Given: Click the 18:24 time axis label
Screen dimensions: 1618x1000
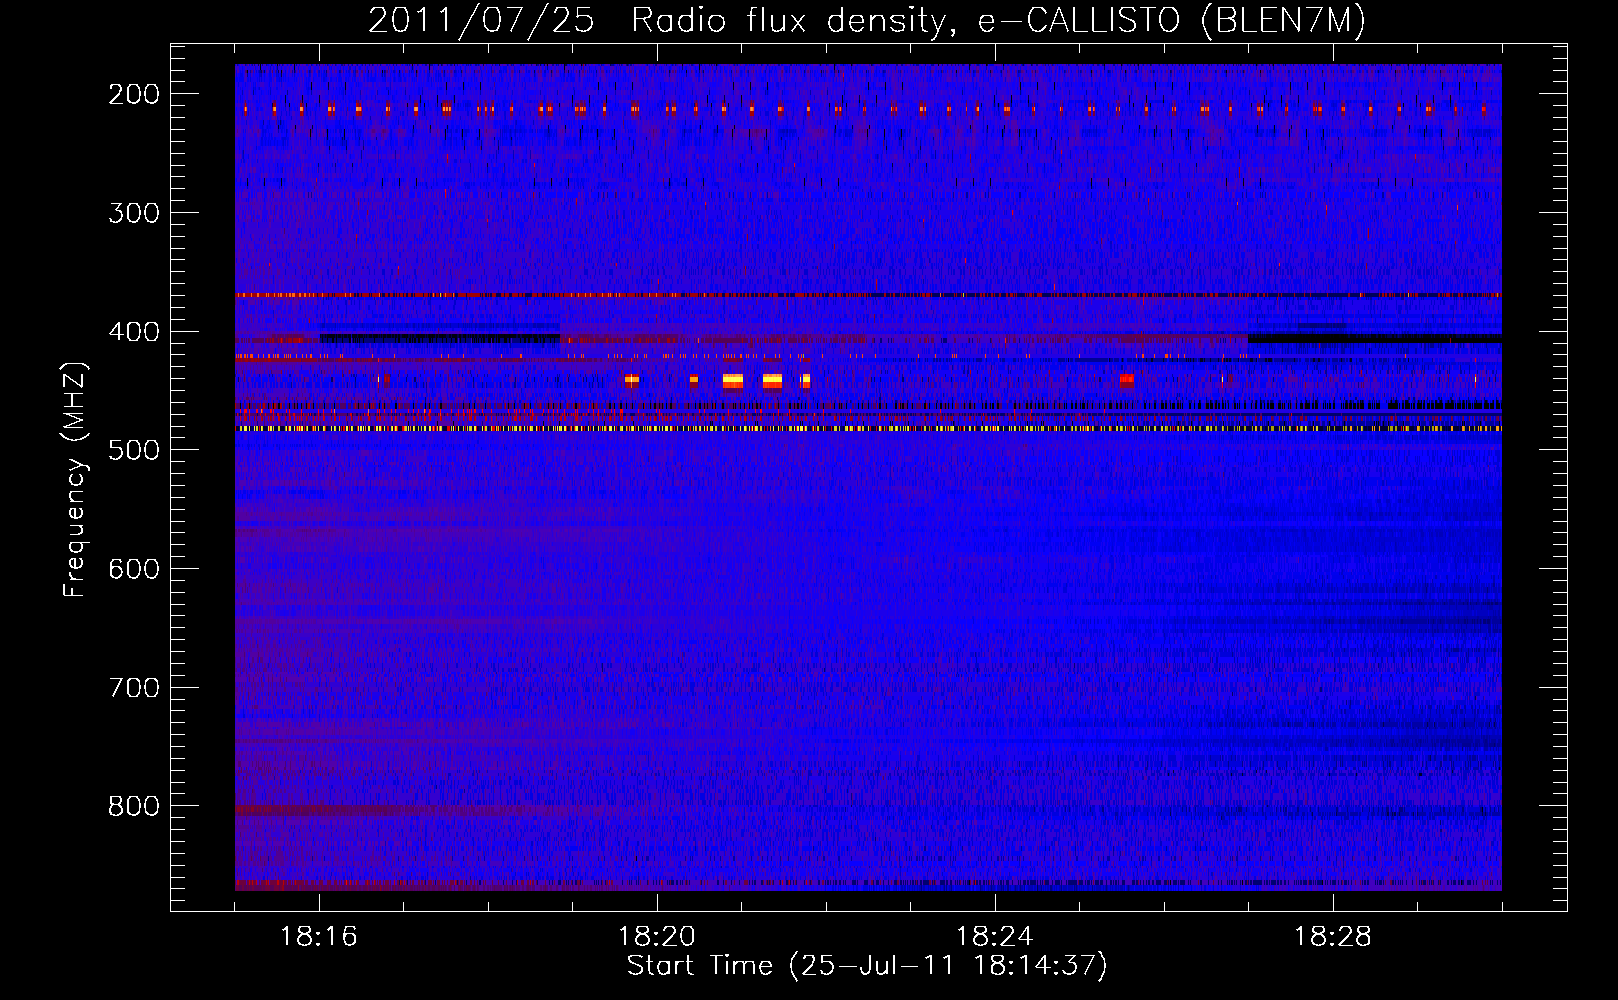Looking at the screenshot, I should point(995,937).
